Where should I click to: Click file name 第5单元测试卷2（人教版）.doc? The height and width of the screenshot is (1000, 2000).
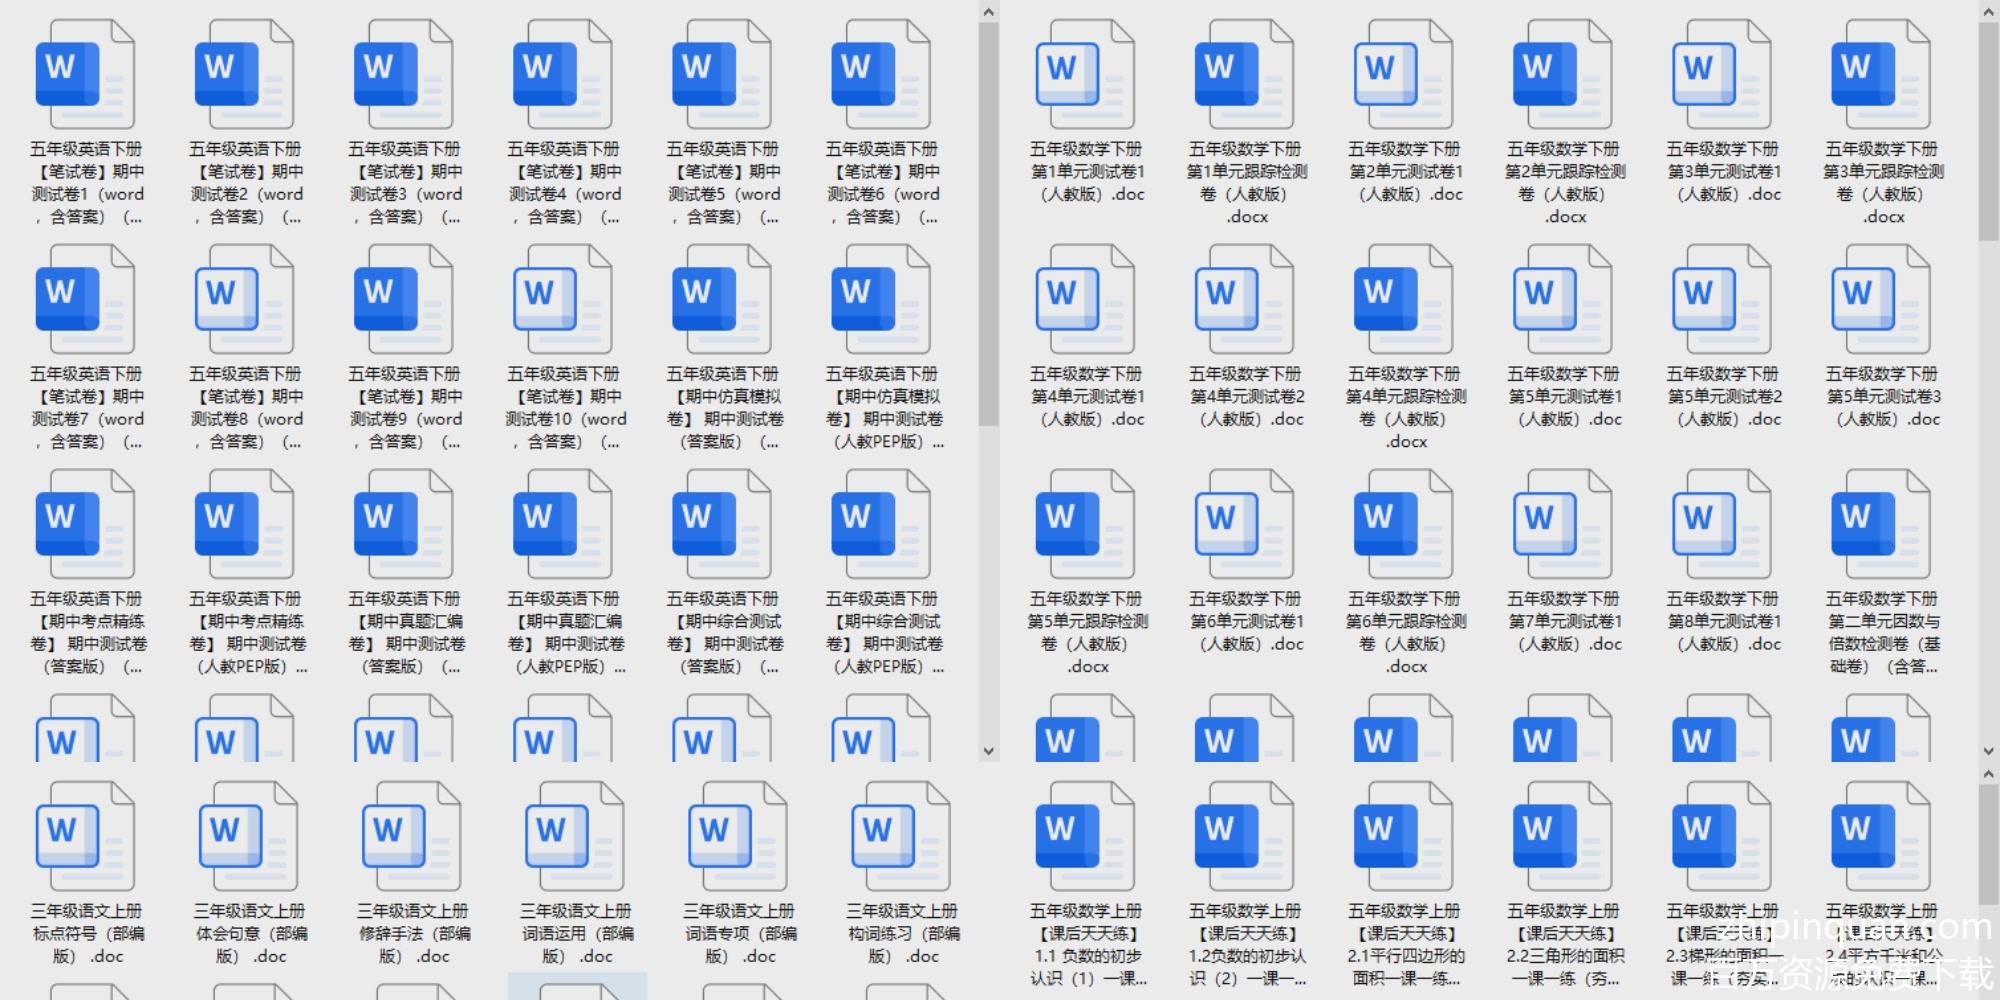click(x=1724, y=397)
